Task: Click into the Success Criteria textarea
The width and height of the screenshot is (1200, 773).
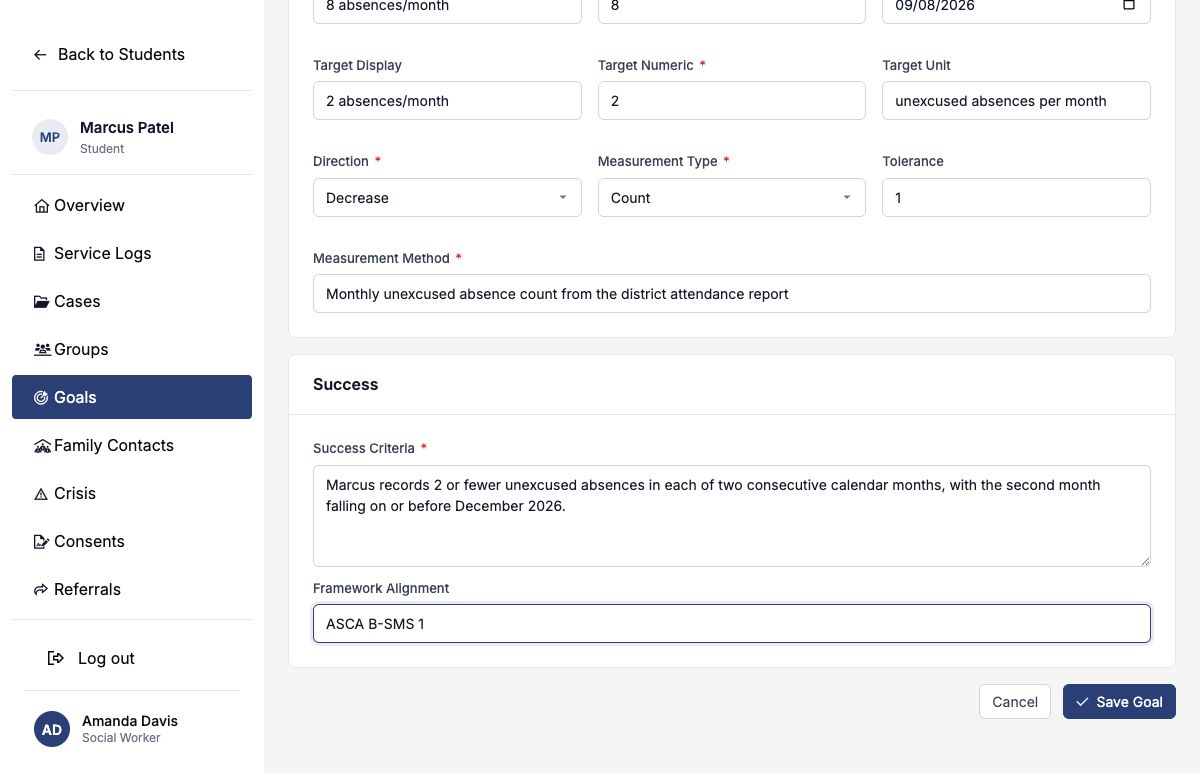Action: click(x=732, y=516)
